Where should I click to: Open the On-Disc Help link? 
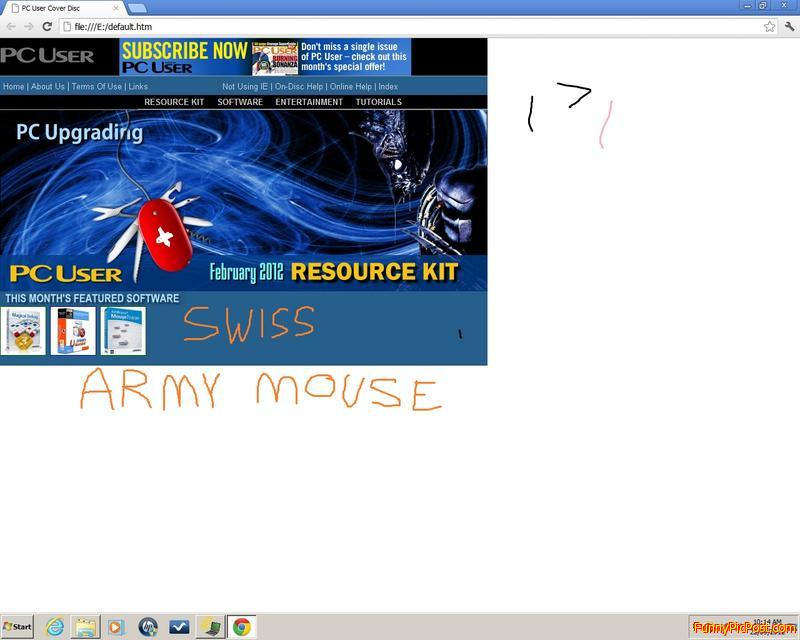tap(299, 86)
